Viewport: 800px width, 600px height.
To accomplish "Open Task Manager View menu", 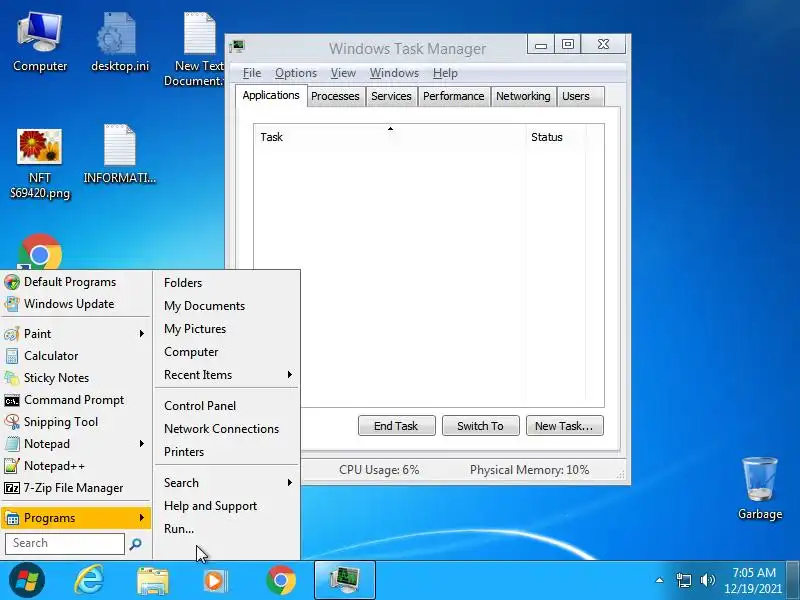I will 343,73.
